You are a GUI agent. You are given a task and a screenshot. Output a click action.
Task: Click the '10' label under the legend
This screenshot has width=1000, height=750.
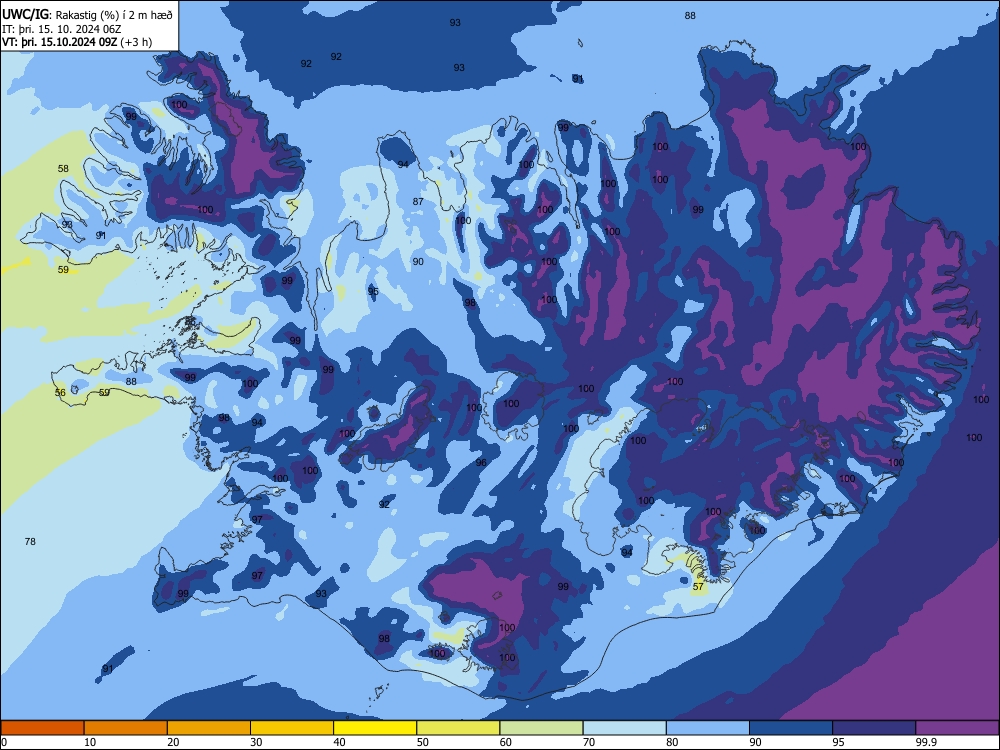point(90,742)
